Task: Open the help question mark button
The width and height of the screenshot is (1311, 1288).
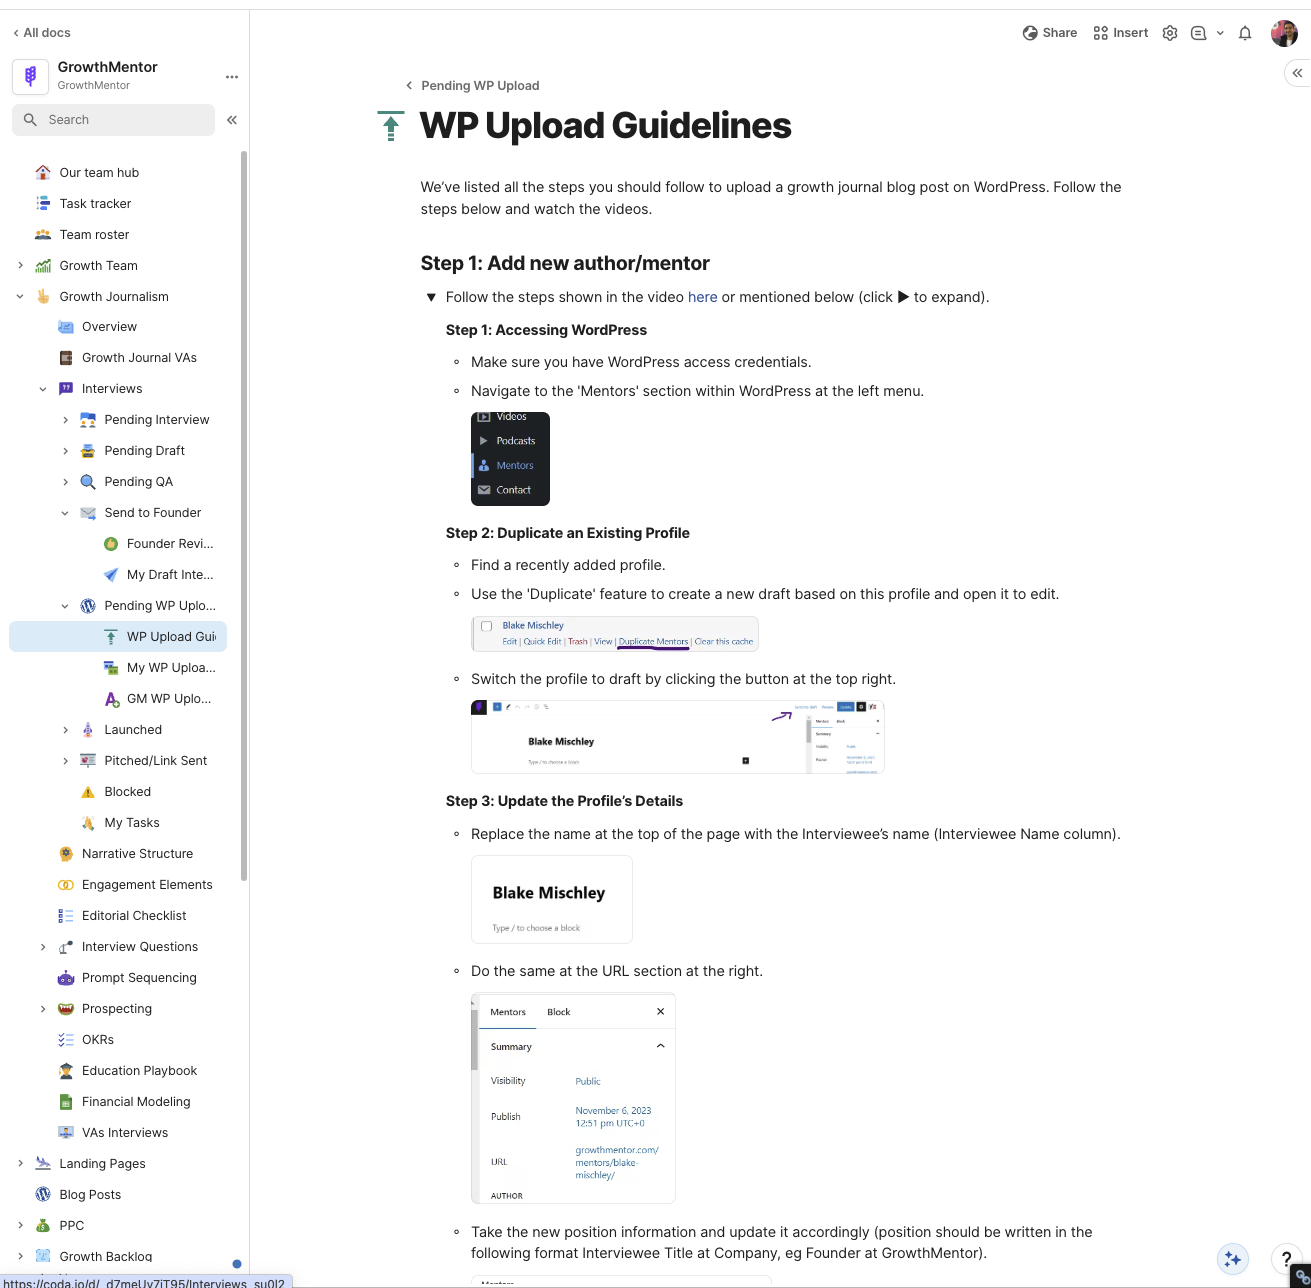Action: 1286,1260
